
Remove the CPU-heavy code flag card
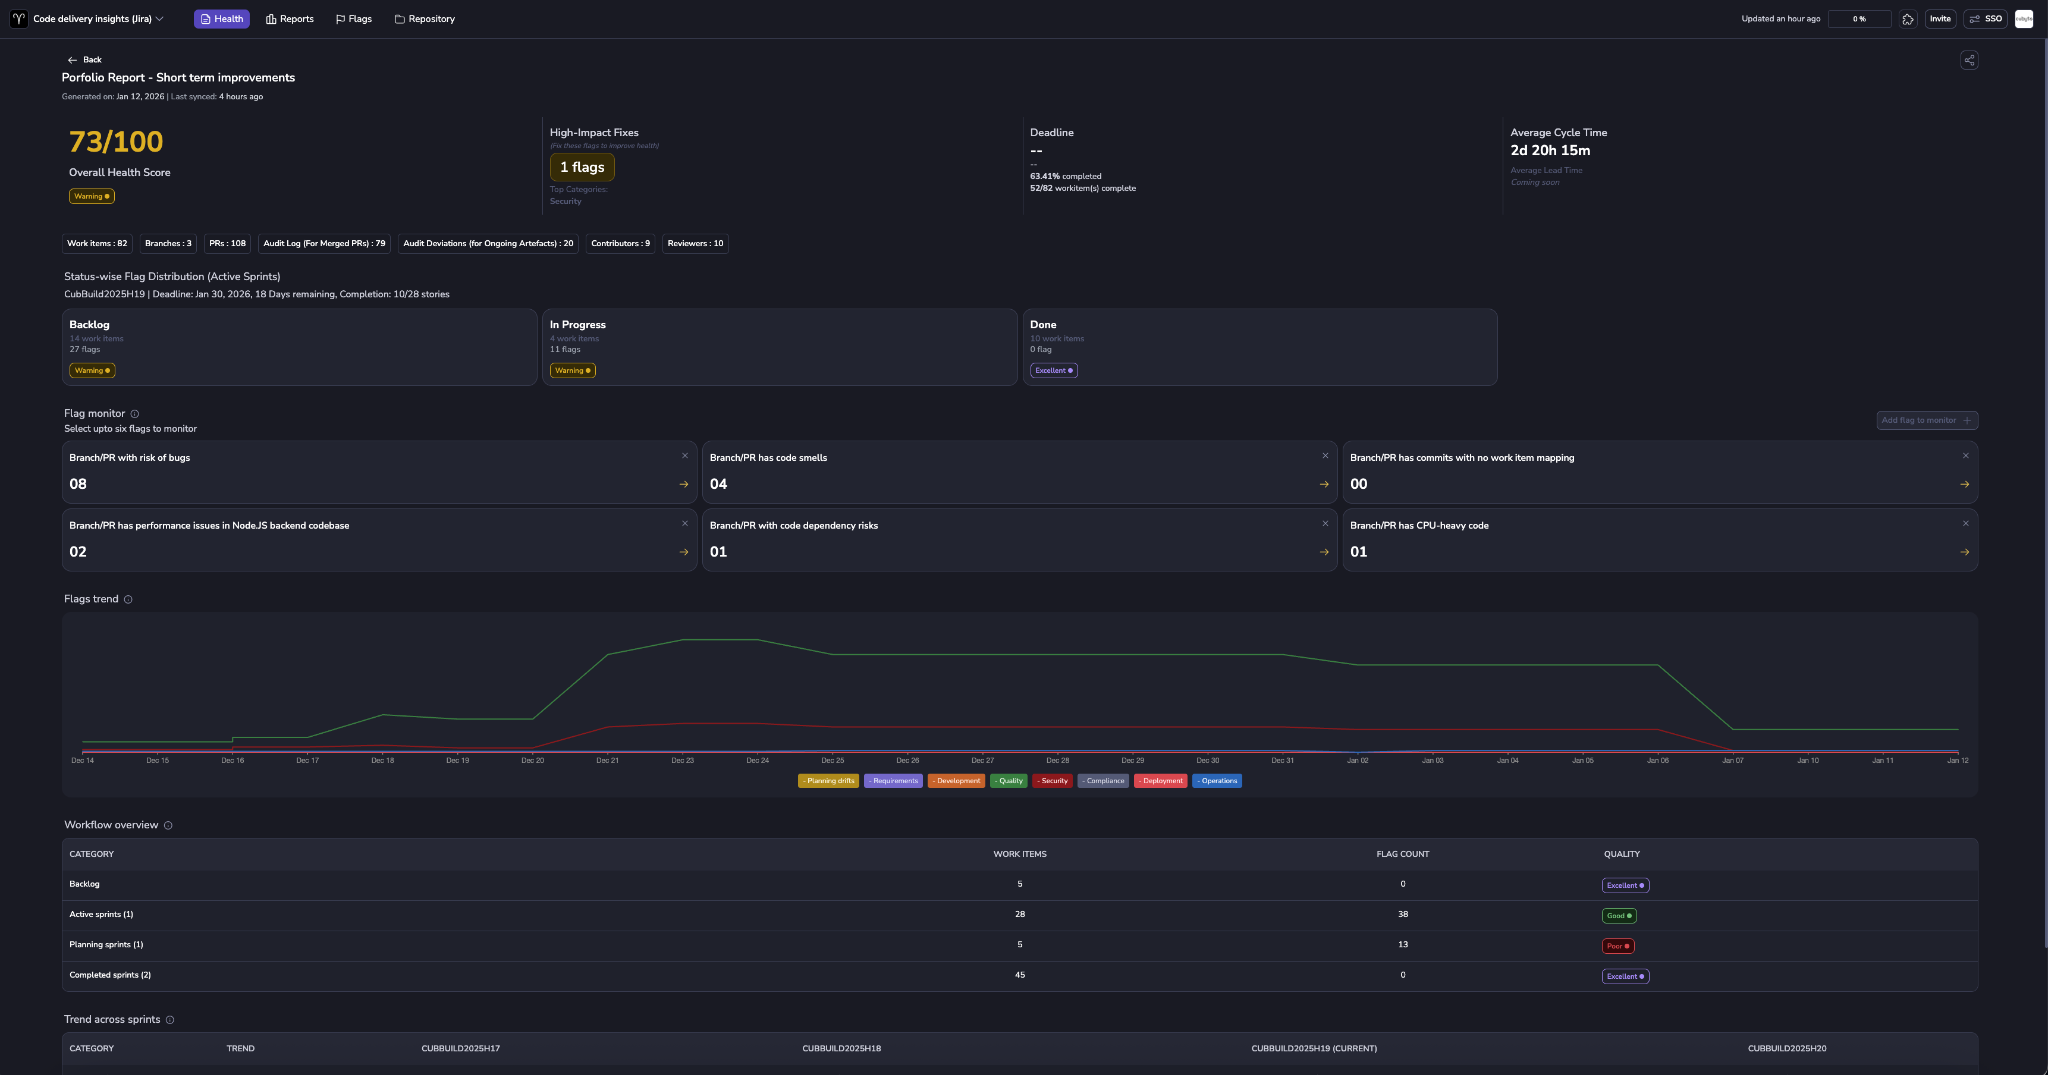coord(1965,523)
